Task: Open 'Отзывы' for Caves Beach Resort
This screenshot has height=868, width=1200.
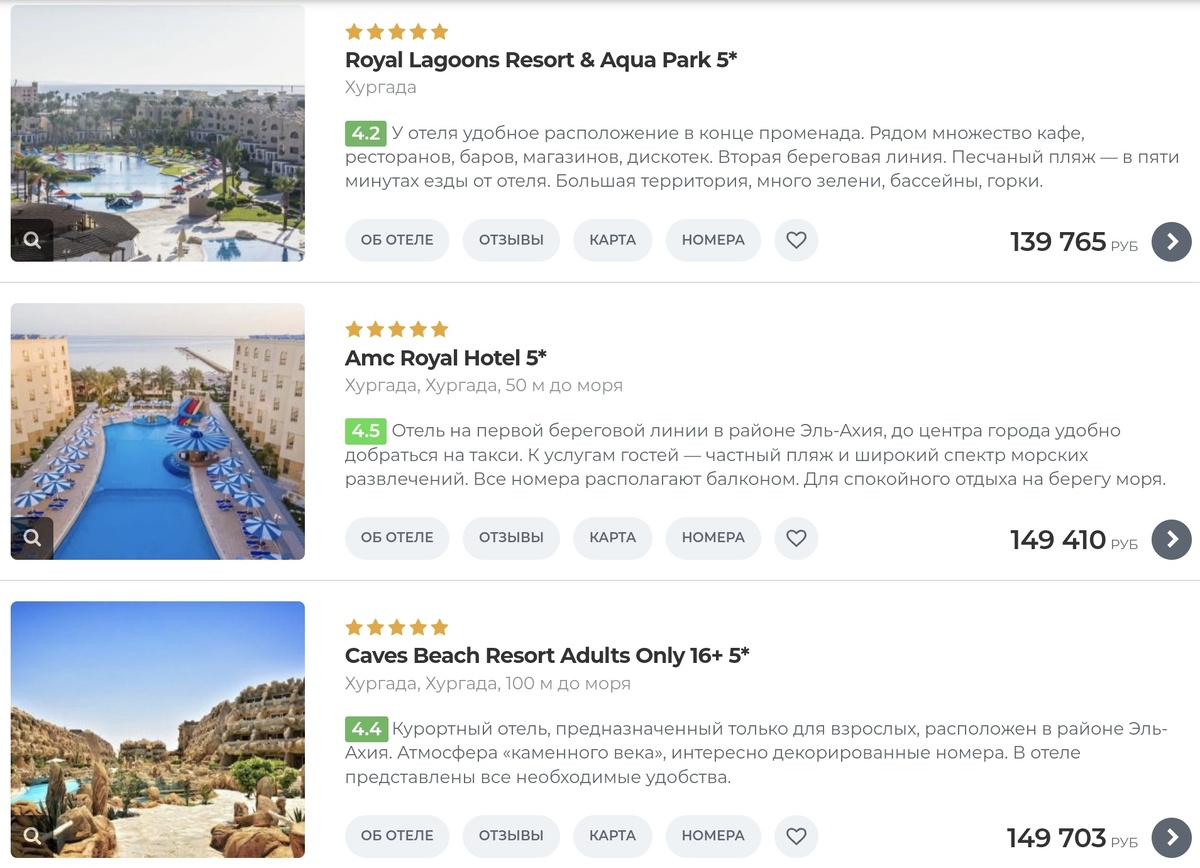Action: pyautogui.click(x=511, y=836)
